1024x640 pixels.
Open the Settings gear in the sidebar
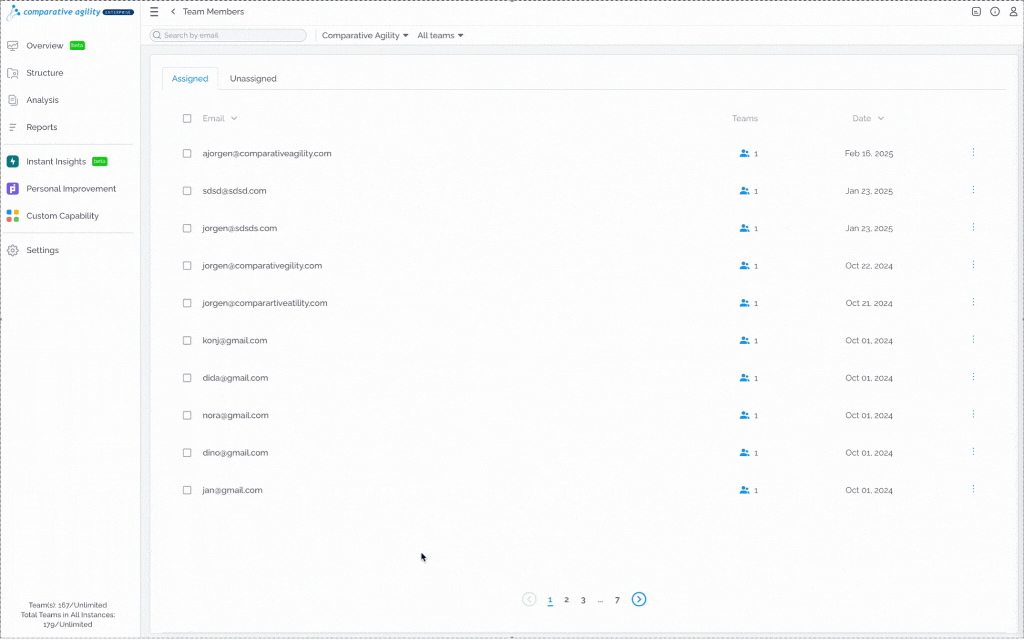(12, 250)
